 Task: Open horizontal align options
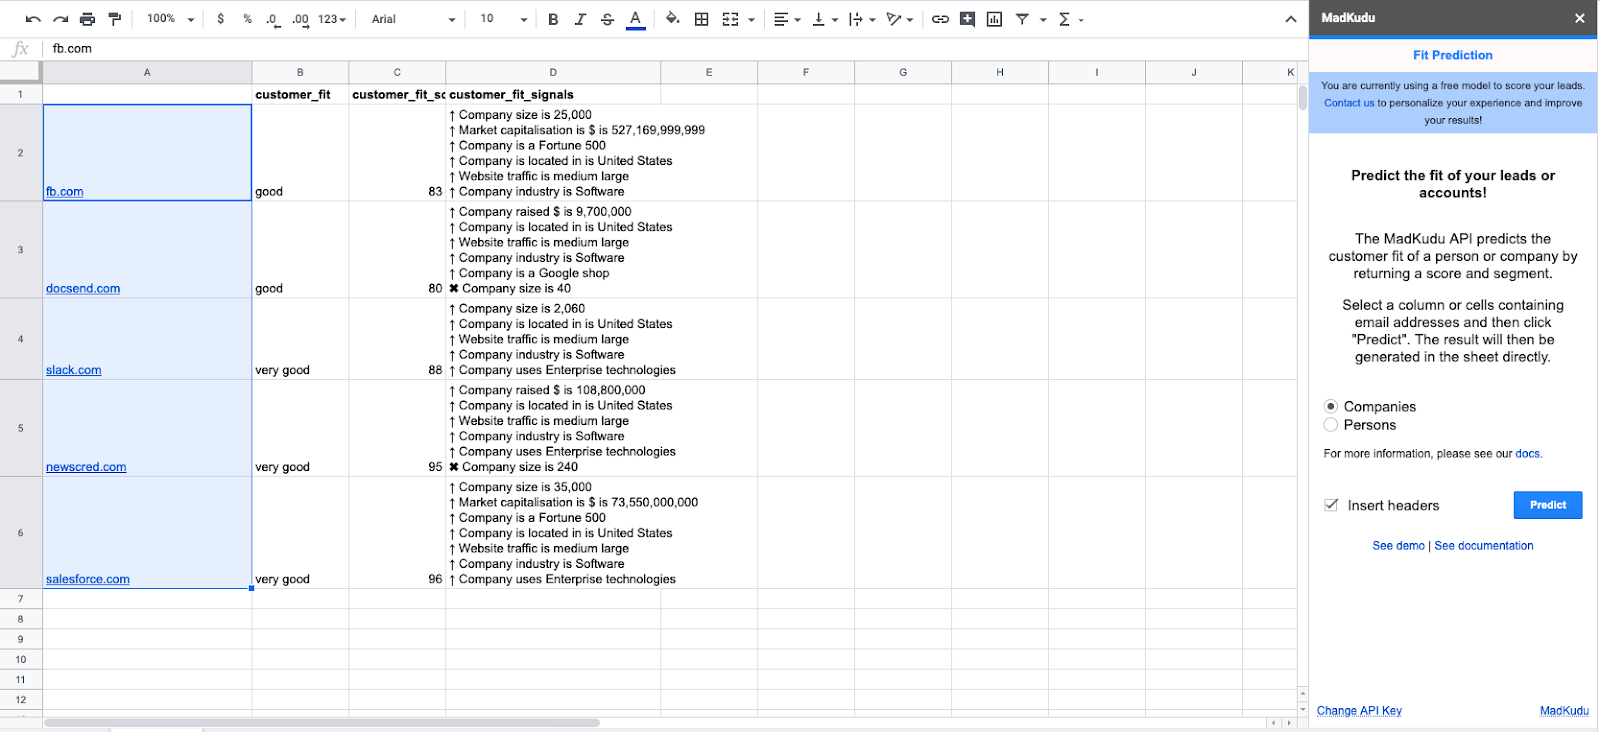coord(786,19)
